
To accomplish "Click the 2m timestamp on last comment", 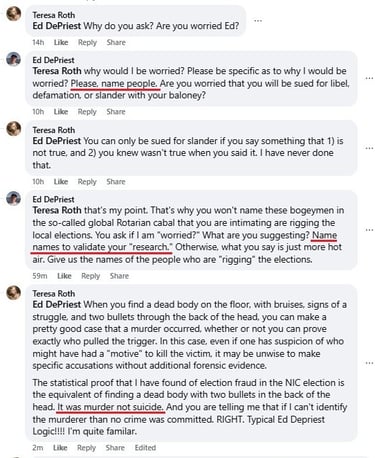I will (38, 448).
